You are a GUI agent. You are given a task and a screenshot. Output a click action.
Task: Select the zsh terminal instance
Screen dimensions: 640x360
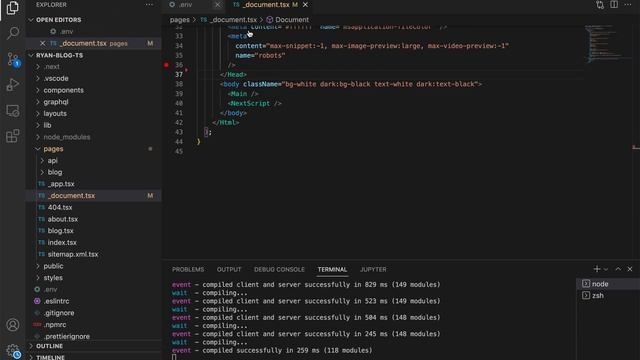(x=608, y=296)
